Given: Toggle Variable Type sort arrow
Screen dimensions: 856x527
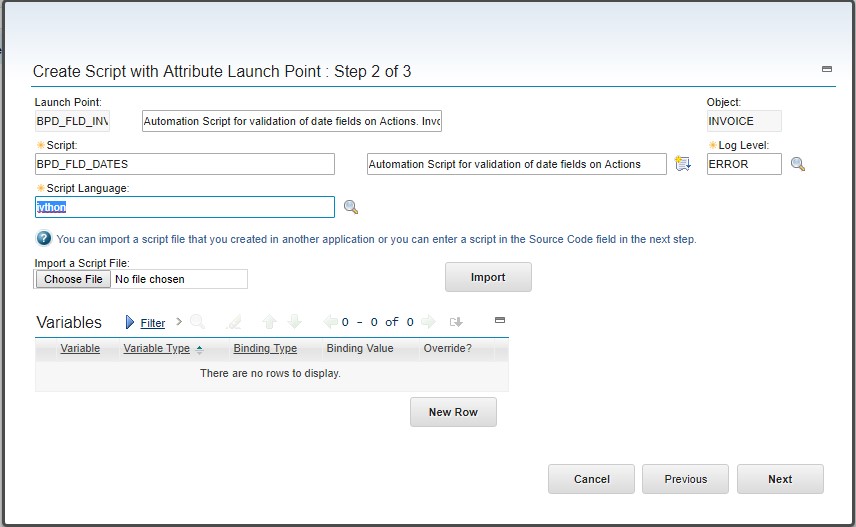Looking at the screenshot, I should [199, 350].
